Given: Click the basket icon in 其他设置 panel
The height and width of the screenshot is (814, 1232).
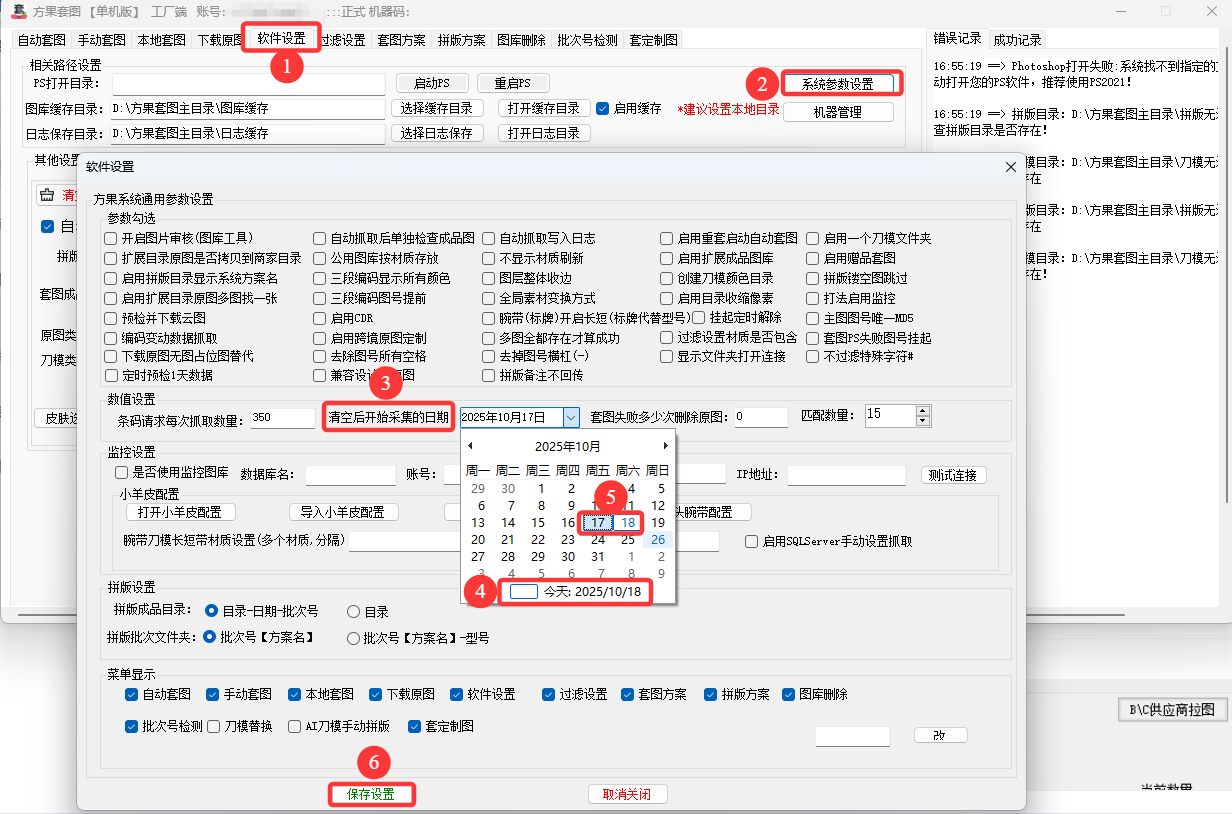Looking at the screenshot, I should [x=46, y=195].
